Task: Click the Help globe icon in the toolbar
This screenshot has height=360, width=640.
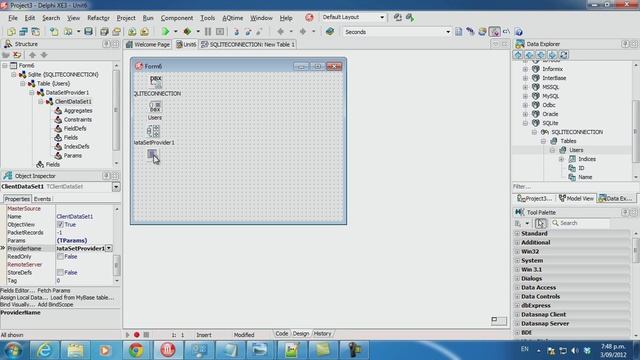Action: coord(518,31)
